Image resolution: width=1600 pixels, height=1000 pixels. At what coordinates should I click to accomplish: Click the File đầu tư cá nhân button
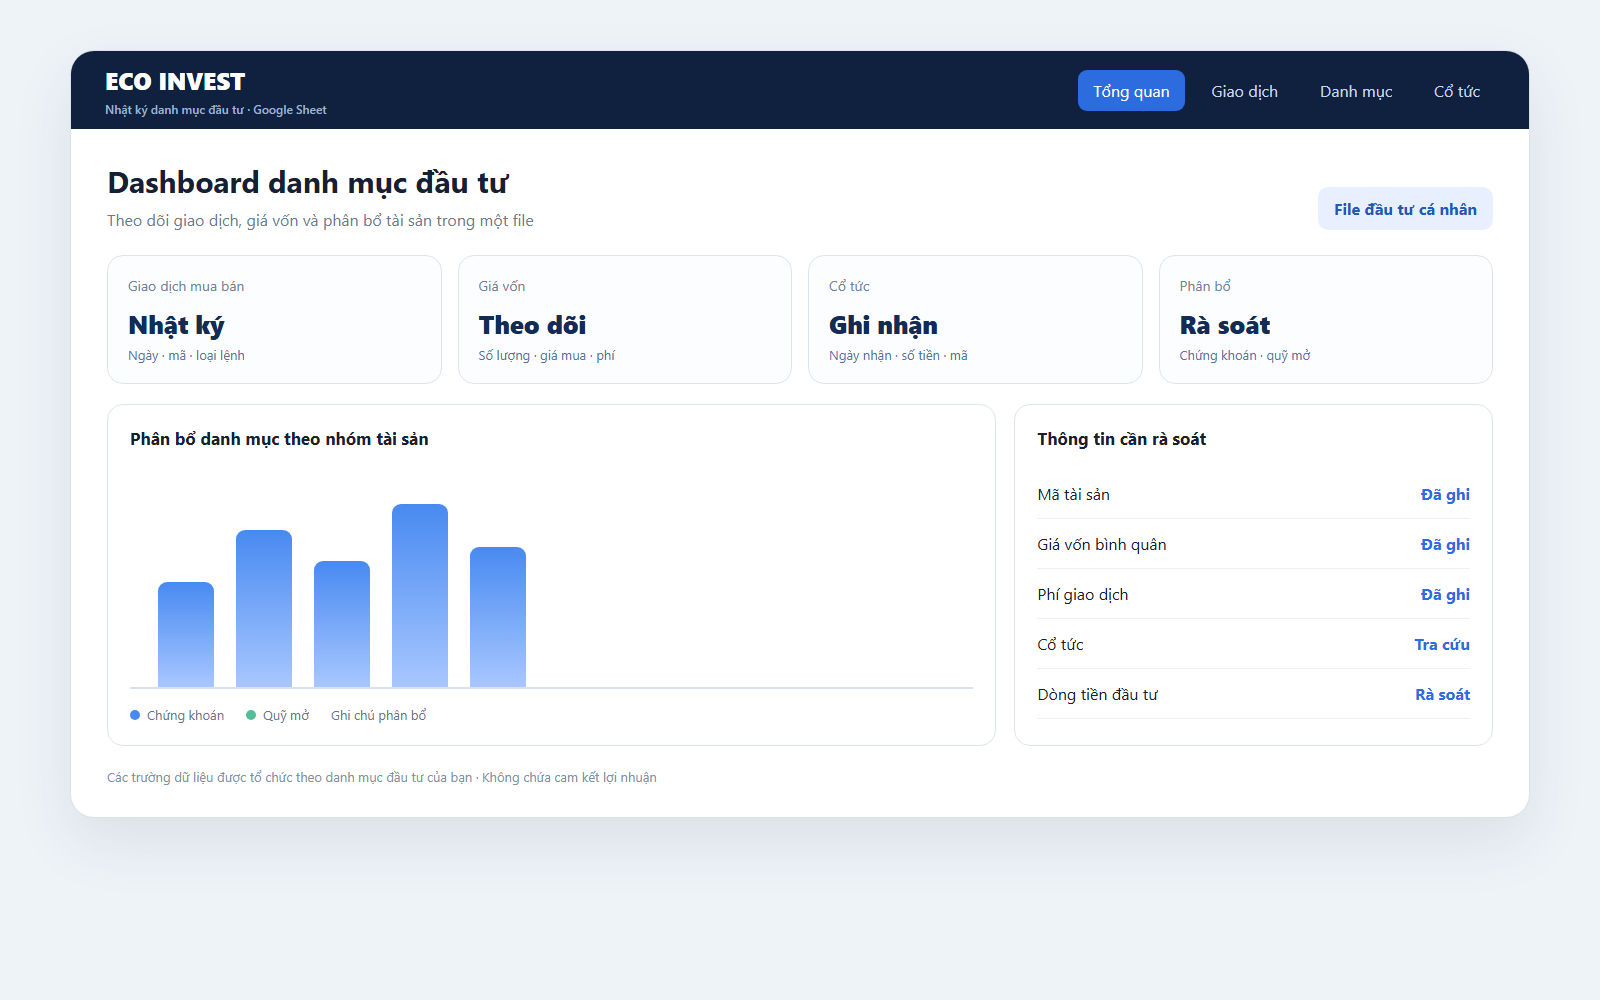point(1405,209)
